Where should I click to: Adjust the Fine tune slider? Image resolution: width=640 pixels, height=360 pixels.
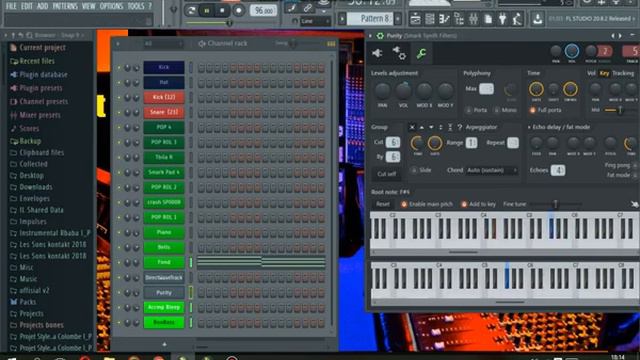pos(555,204)
